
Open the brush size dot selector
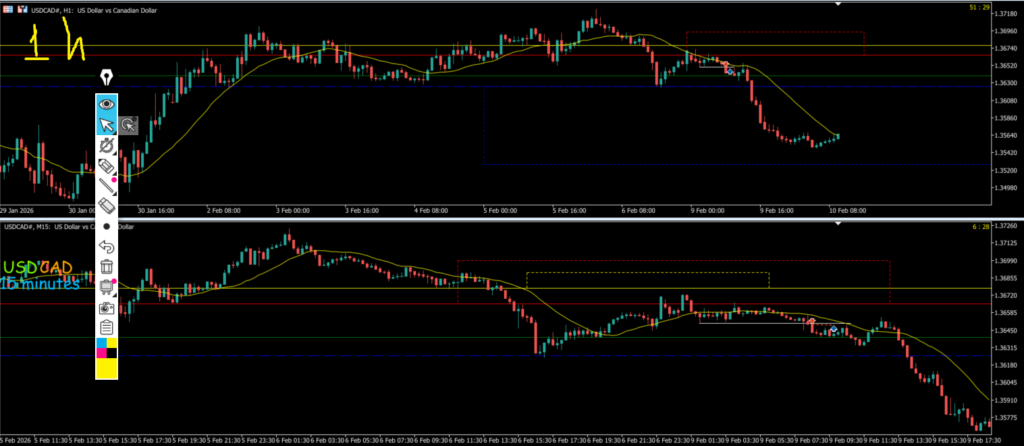pyautogui.click(x=106, y=226)
